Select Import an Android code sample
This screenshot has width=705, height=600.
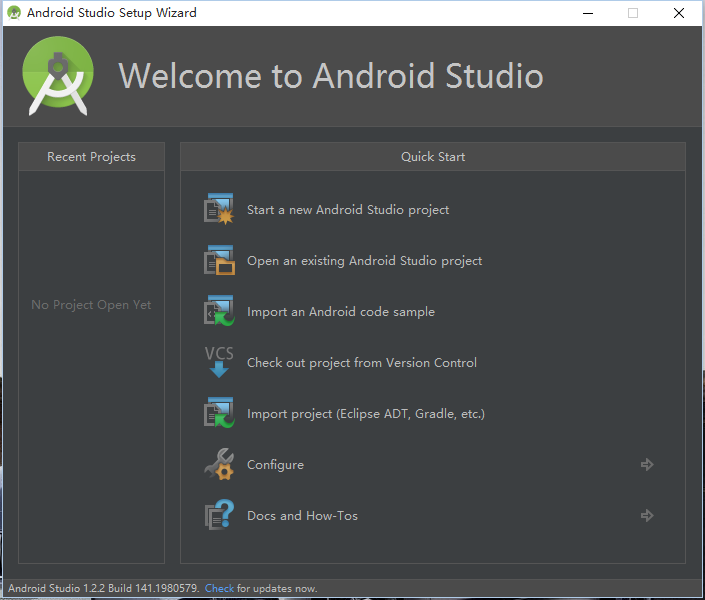pos(341,312)
